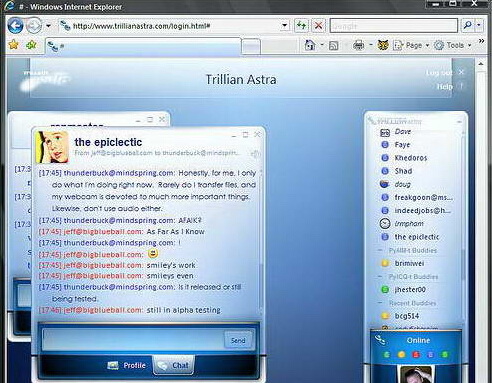Image resolution: width=492 pixels, height=383 pixels.
Task: Open the search provider dropdown arrow
Action: click(479, 25)
